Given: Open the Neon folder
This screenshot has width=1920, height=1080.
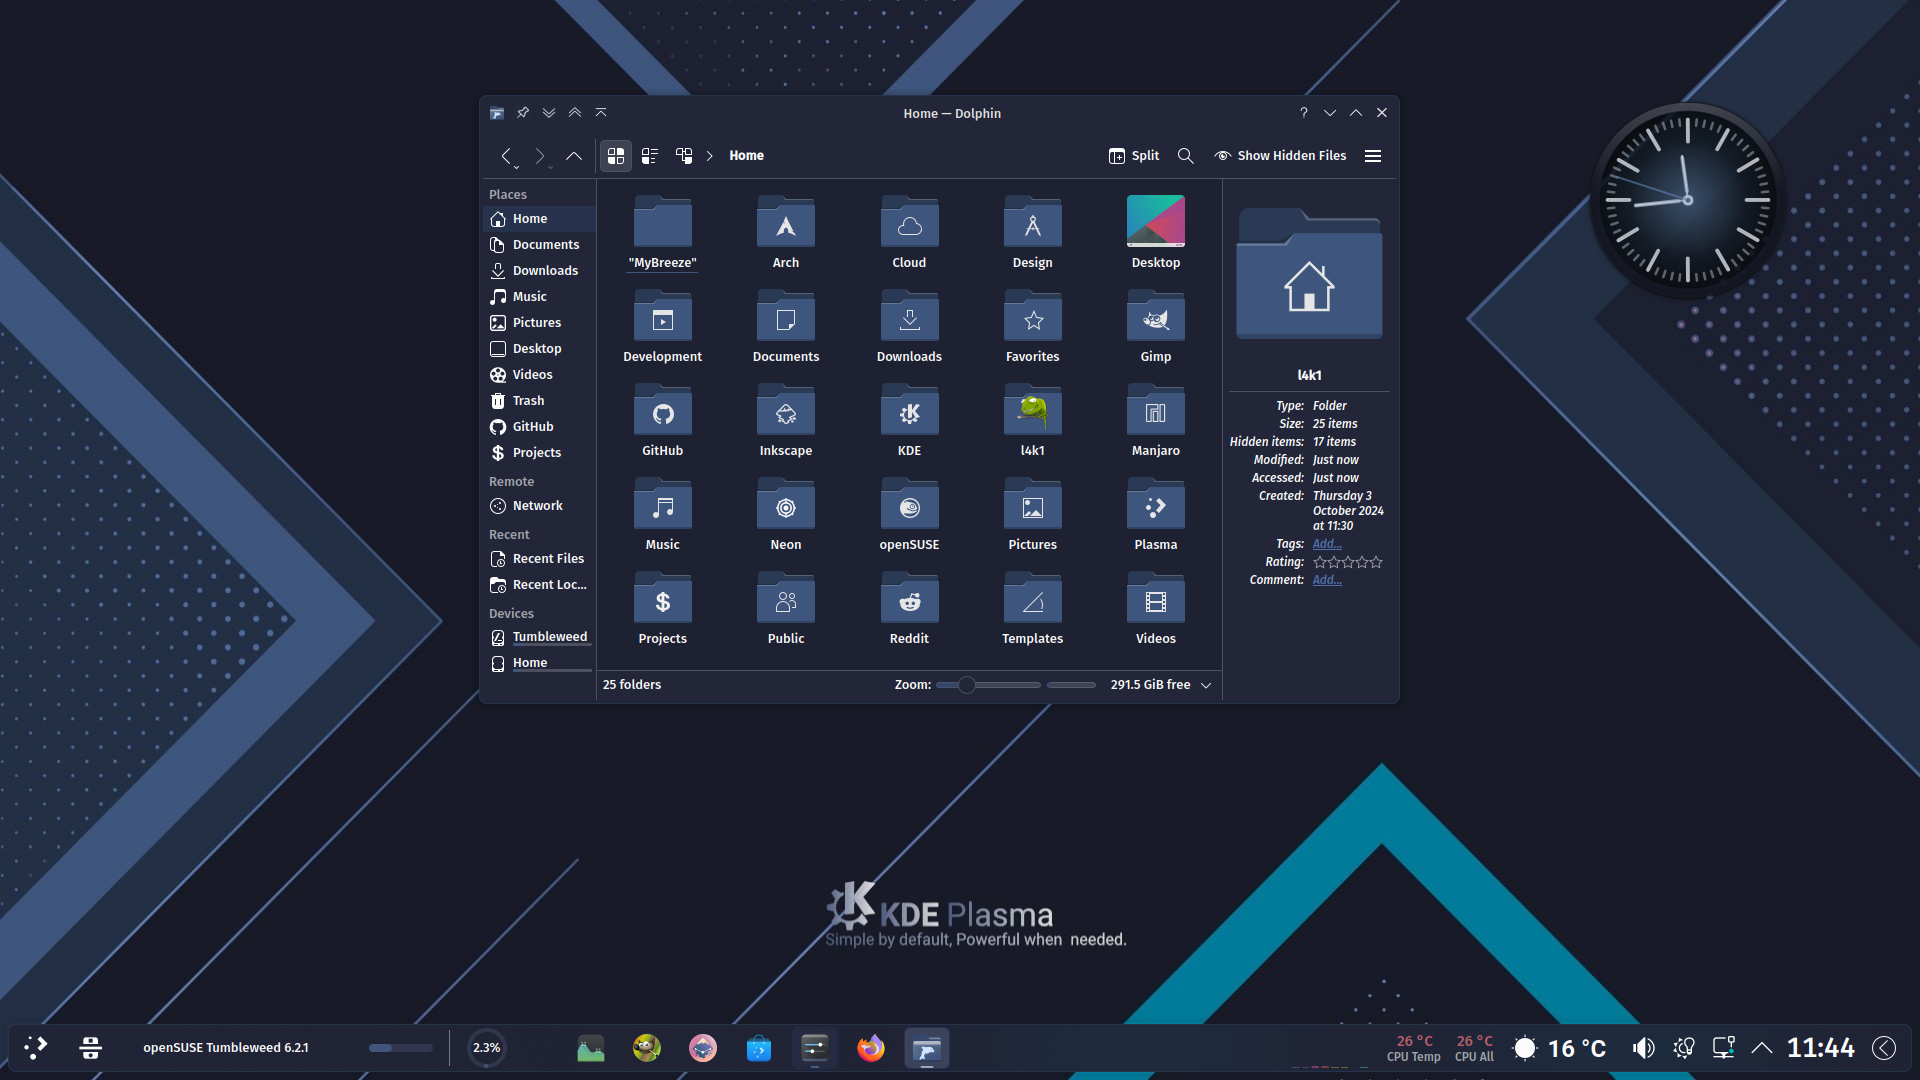Looking at the screenshot, I should [785, 514].
